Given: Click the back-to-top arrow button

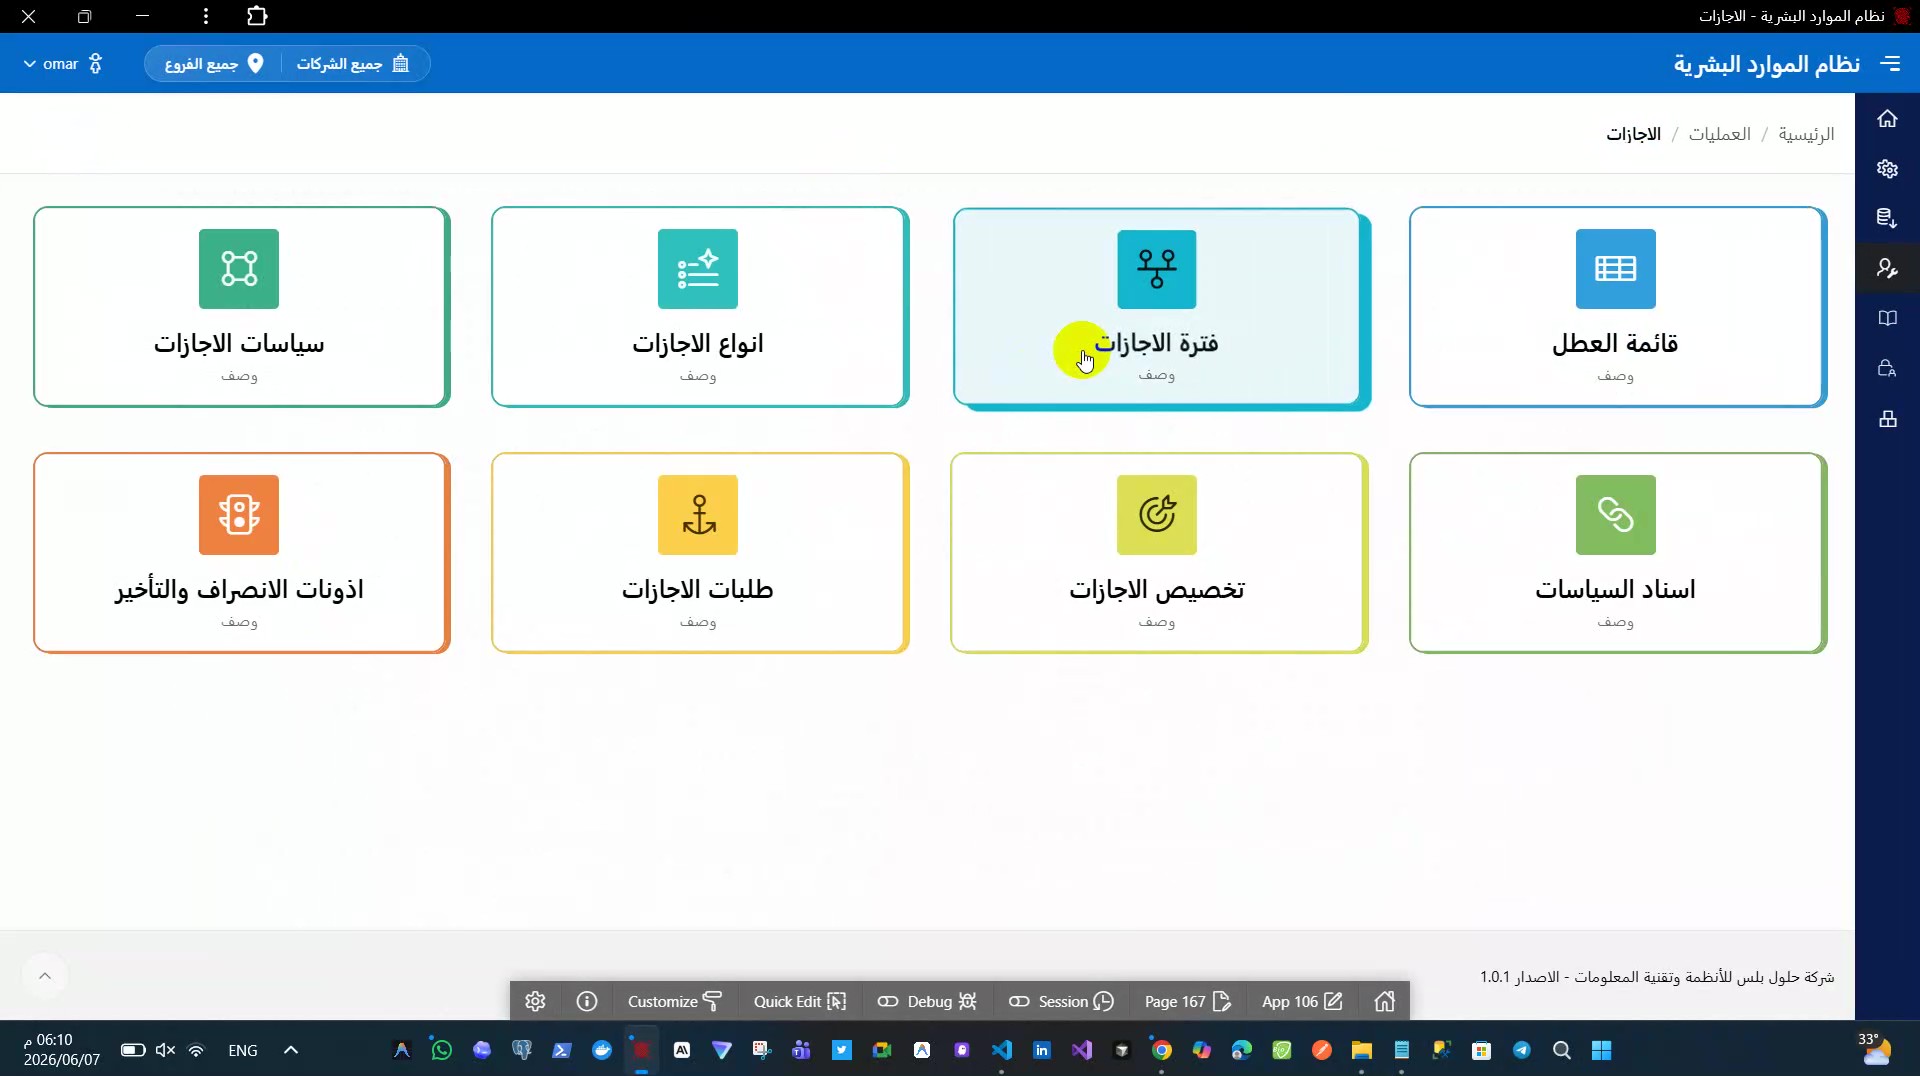Looking at the screenshot, I should click(45, 976).
